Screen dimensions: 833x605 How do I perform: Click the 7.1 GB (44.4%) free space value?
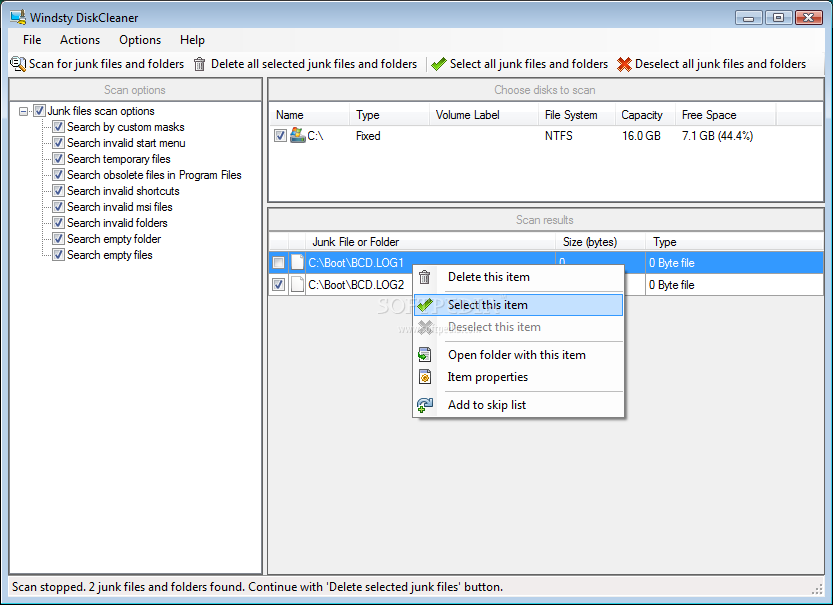(717, 135)
